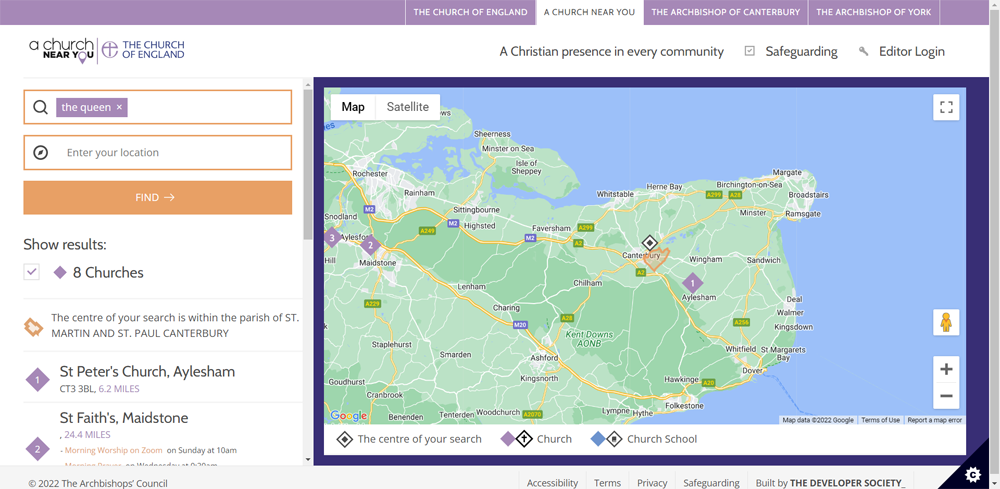Open the footer Safeguarding link
Screen dimensions: 1000x489
[711, 483]
